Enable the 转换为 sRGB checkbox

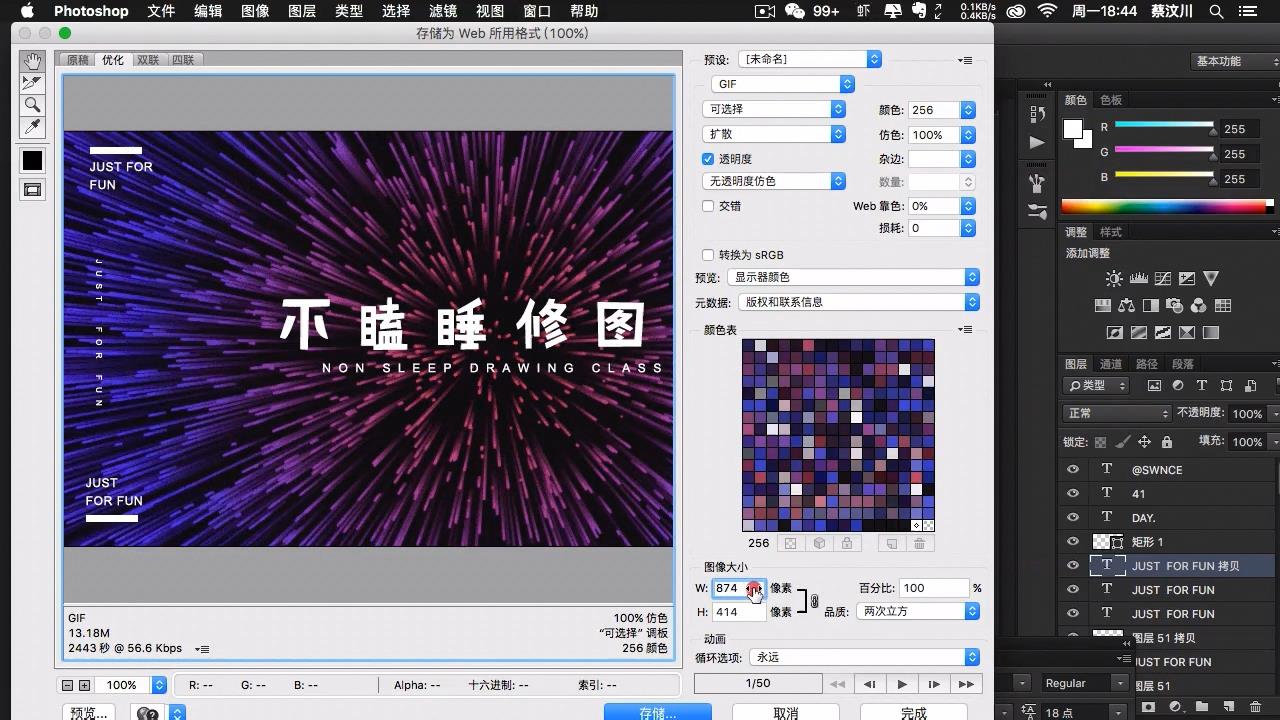pyautogui.click(x=708, y=255)
